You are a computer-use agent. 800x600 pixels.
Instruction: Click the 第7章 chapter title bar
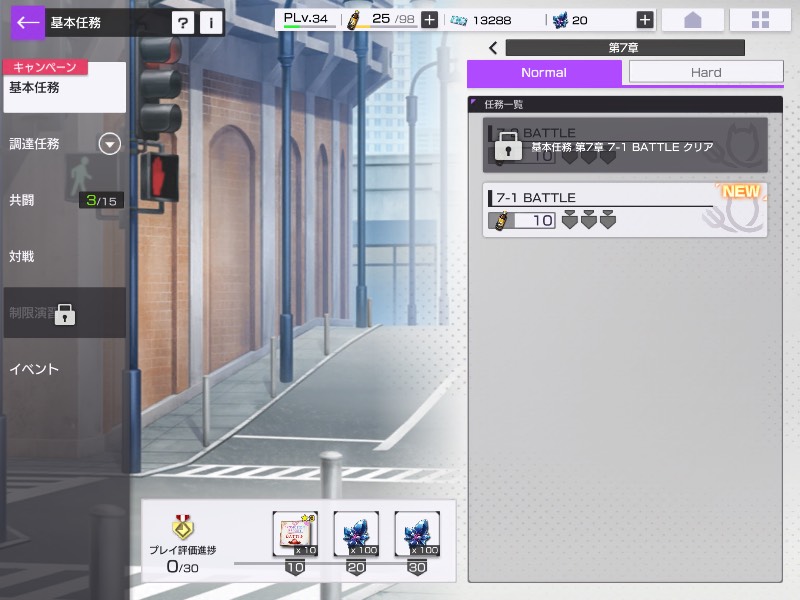pyautogui.click(x=625, y=48)
